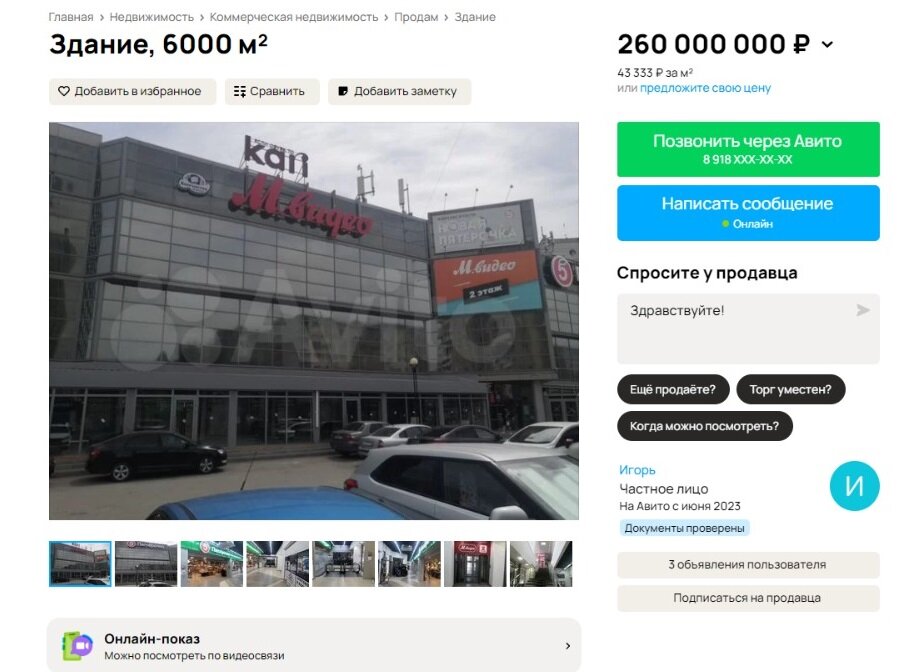Screen dimensions: 902x672
Task: Click the heart icon to add to favorites
Action: coord(64,91)
